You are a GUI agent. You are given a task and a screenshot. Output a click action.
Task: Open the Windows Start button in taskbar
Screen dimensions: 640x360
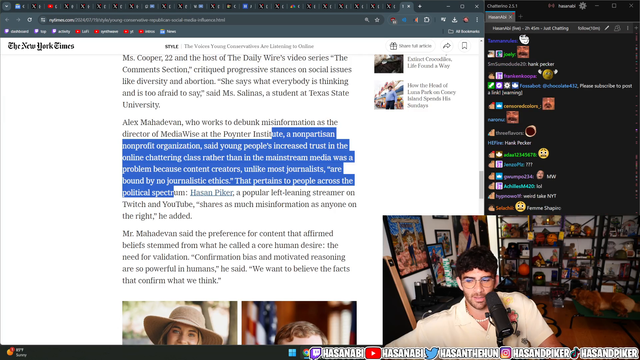(x=292, y=353)
